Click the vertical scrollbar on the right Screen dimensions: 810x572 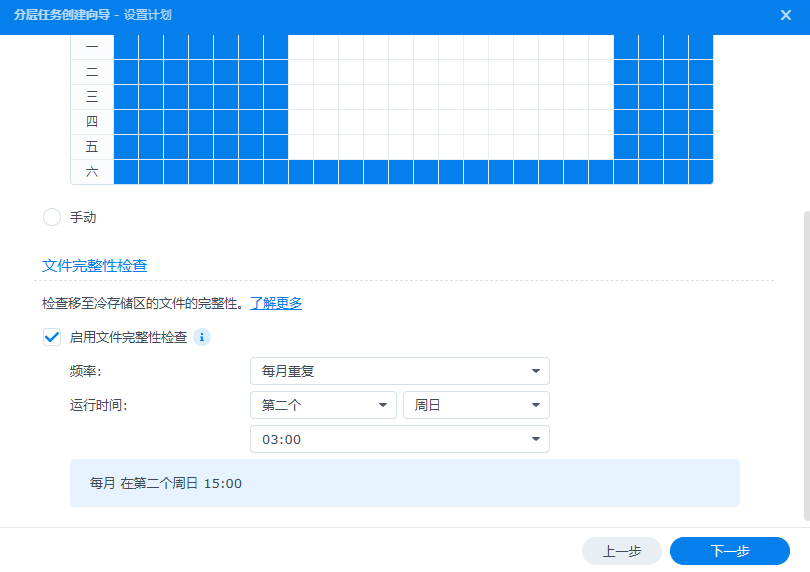tap(804, 360)
